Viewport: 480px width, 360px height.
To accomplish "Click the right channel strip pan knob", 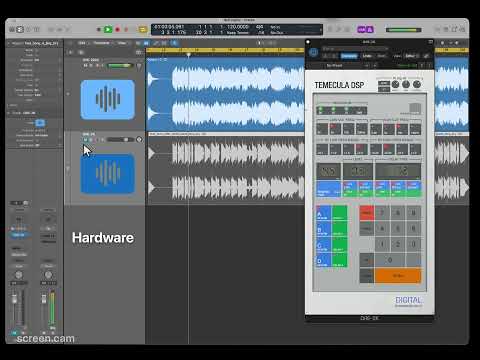I will point(48,275).
